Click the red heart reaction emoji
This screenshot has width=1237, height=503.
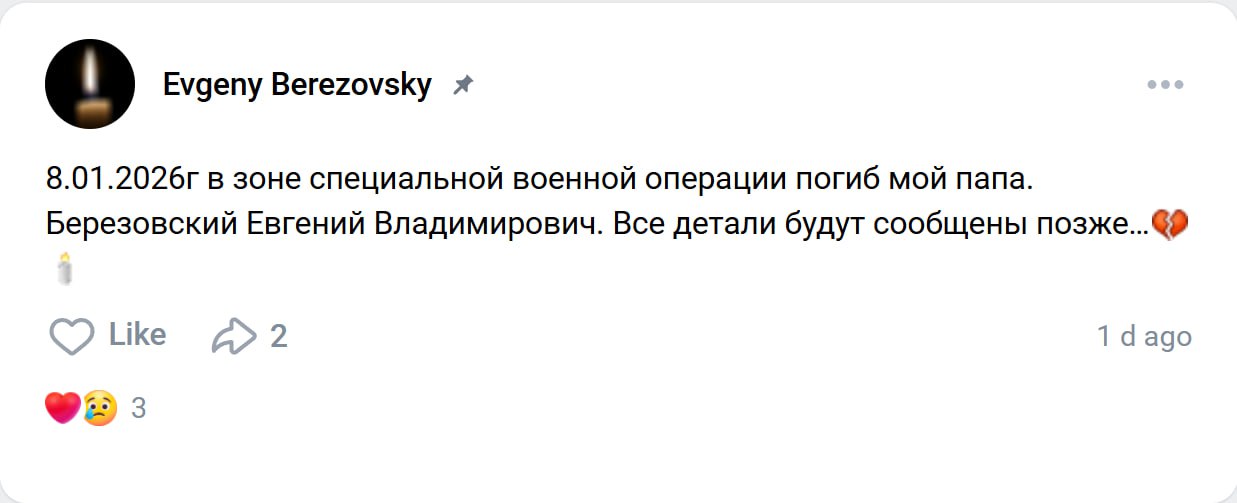[x=63, y=408]
